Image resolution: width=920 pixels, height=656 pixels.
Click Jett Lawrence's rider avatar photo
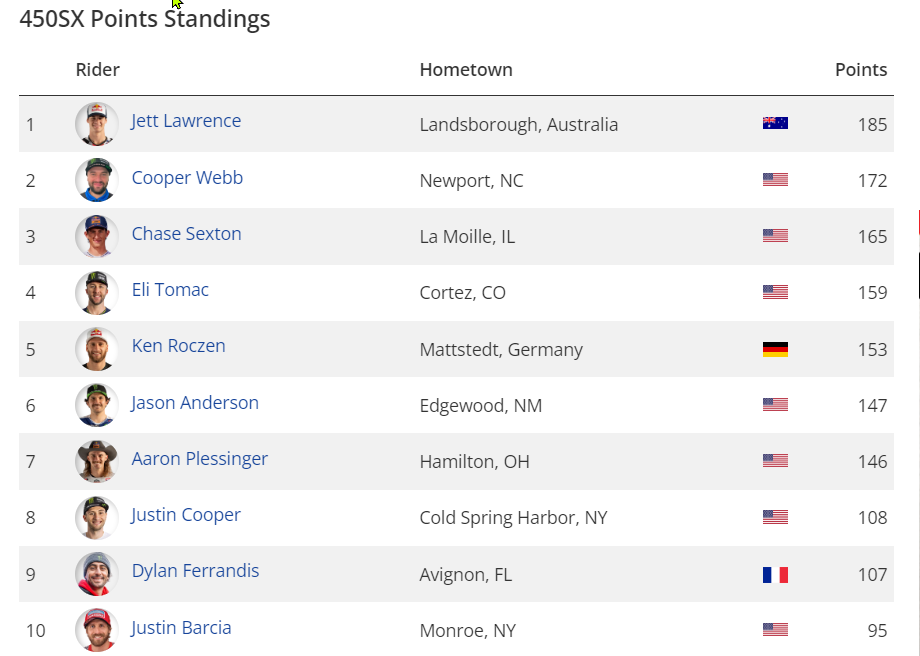tap(97, 124)
